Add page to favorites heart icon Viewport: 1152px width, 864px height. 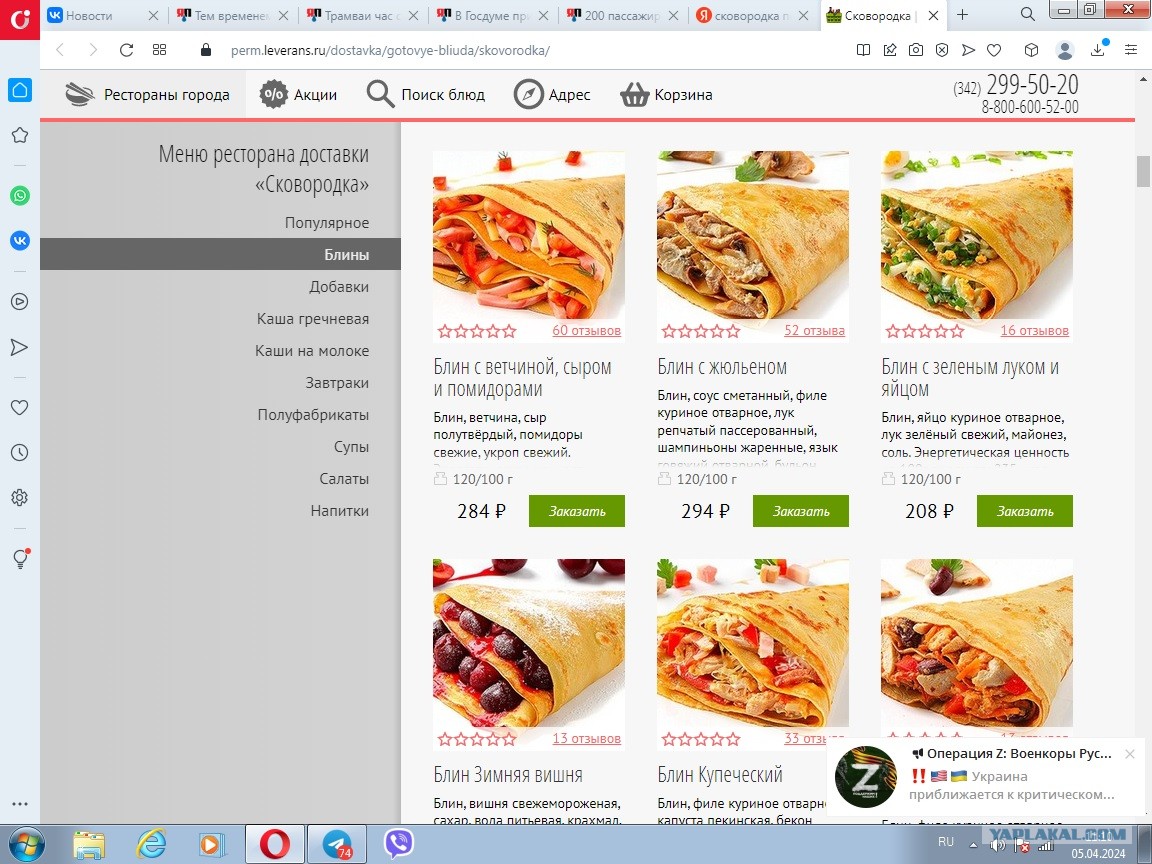994,50
